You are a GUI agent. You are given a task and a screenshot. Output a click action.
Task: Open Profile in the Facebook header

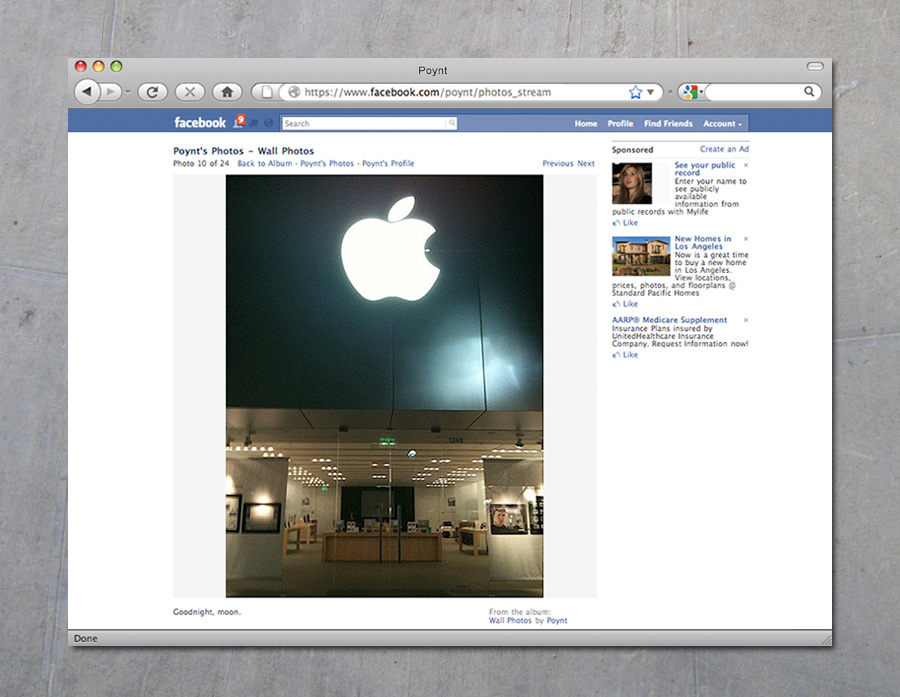[620, 123]
